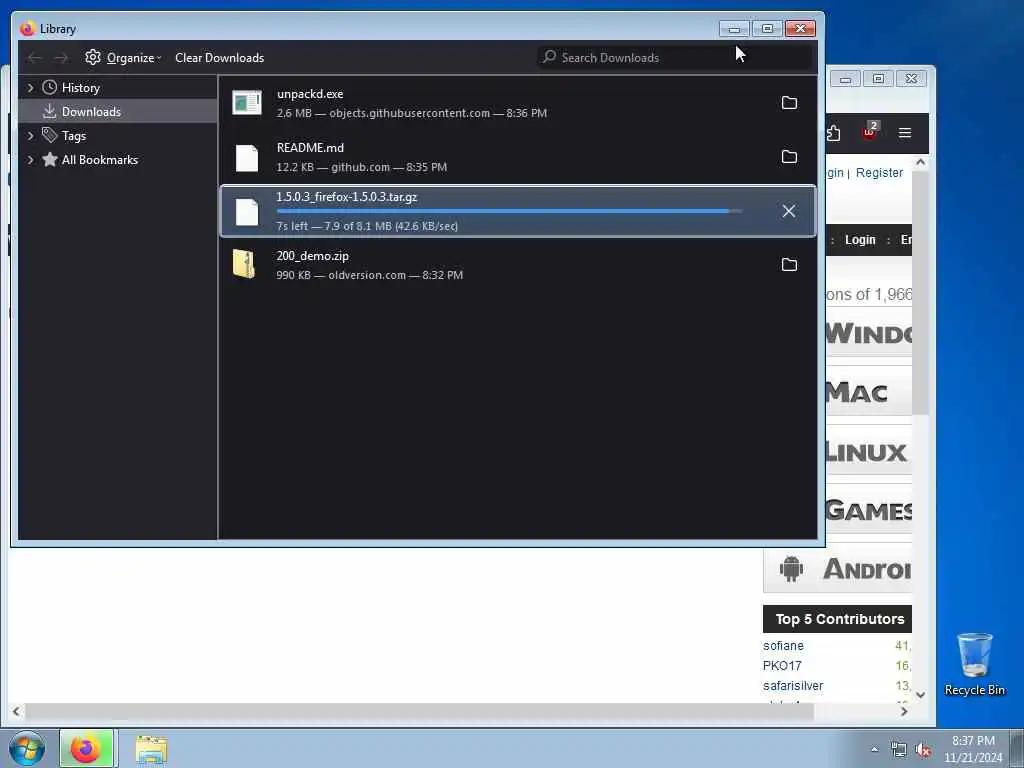Click the browser vertical scroll down arrow
The width and height of the screenshot is (1024, 768).
point(920,695)
